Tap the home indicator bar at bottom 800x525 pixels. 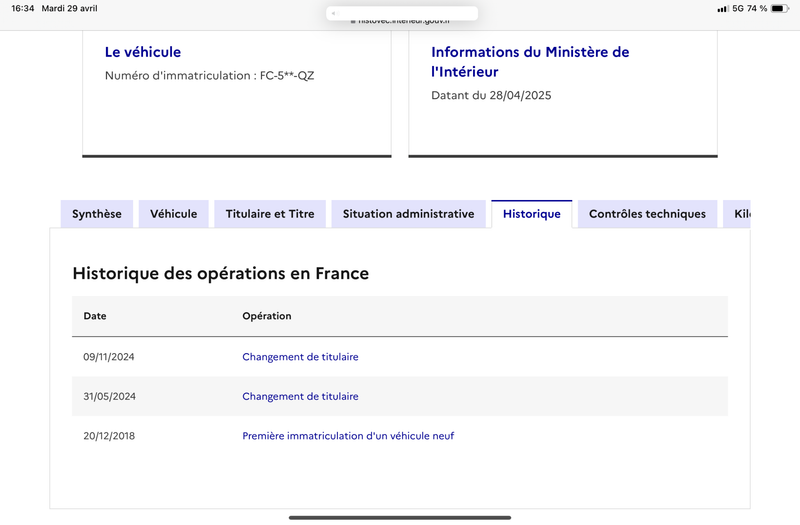click(400, 517)
